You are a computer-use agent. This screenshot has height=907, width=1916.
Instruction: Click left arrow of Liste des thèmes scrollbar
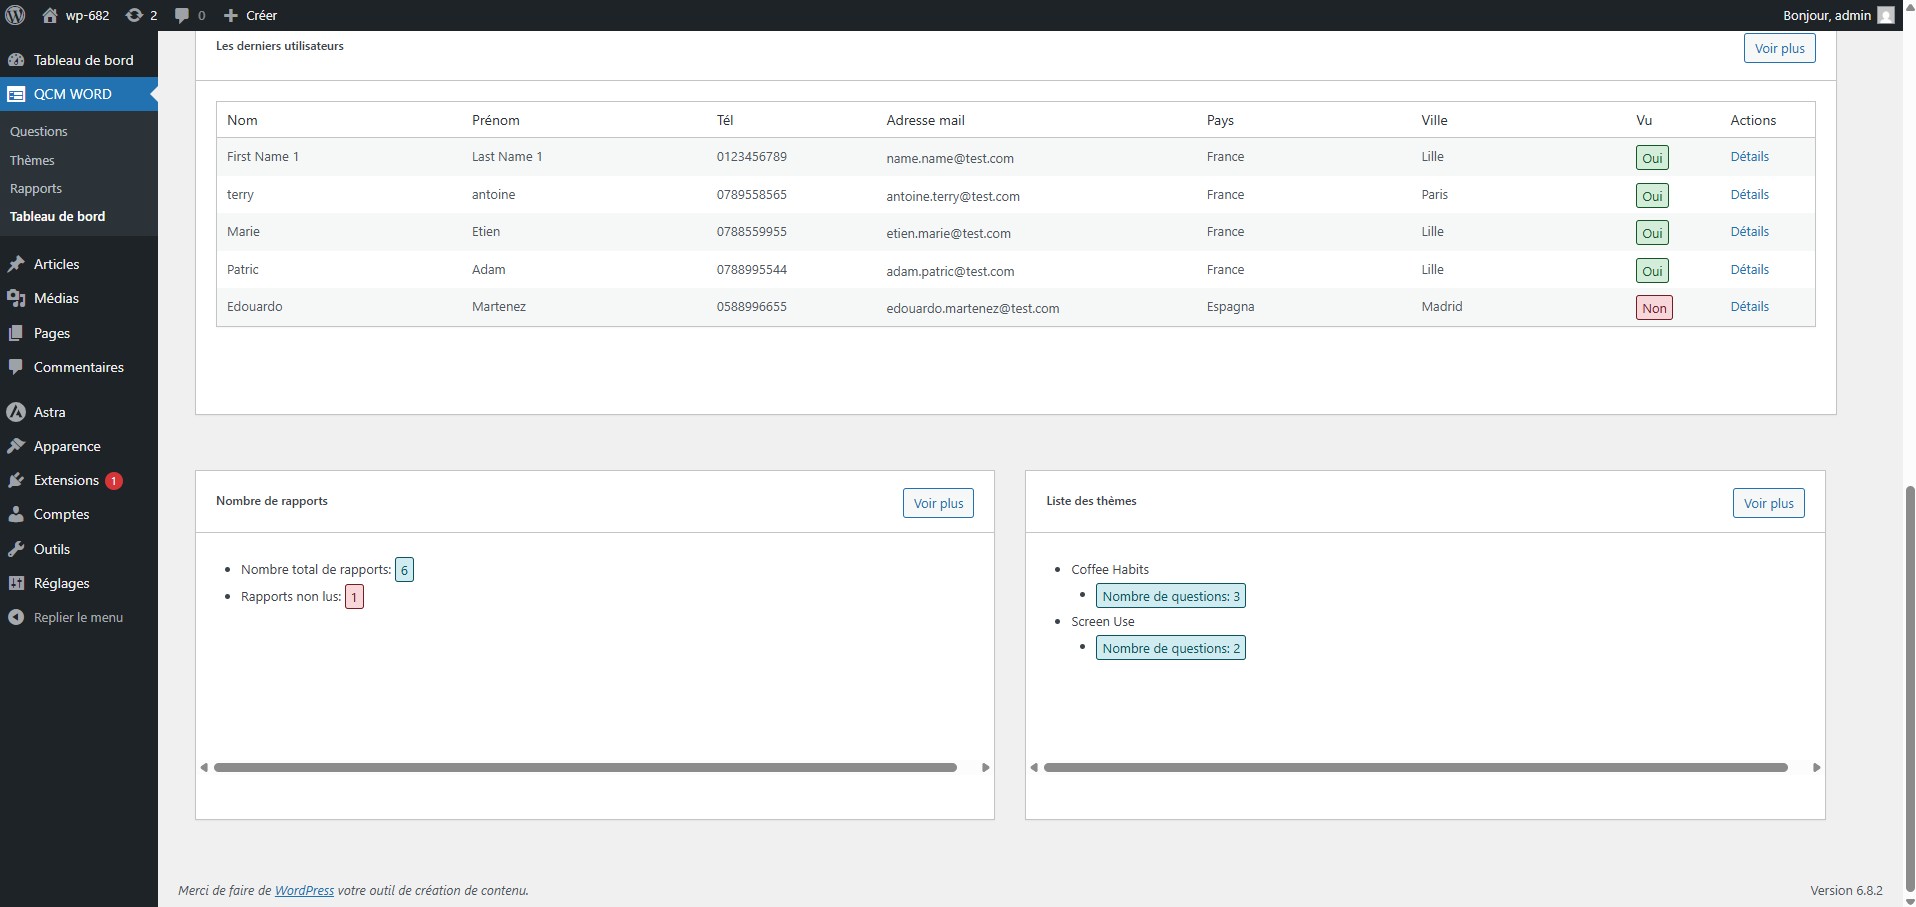1034,768
